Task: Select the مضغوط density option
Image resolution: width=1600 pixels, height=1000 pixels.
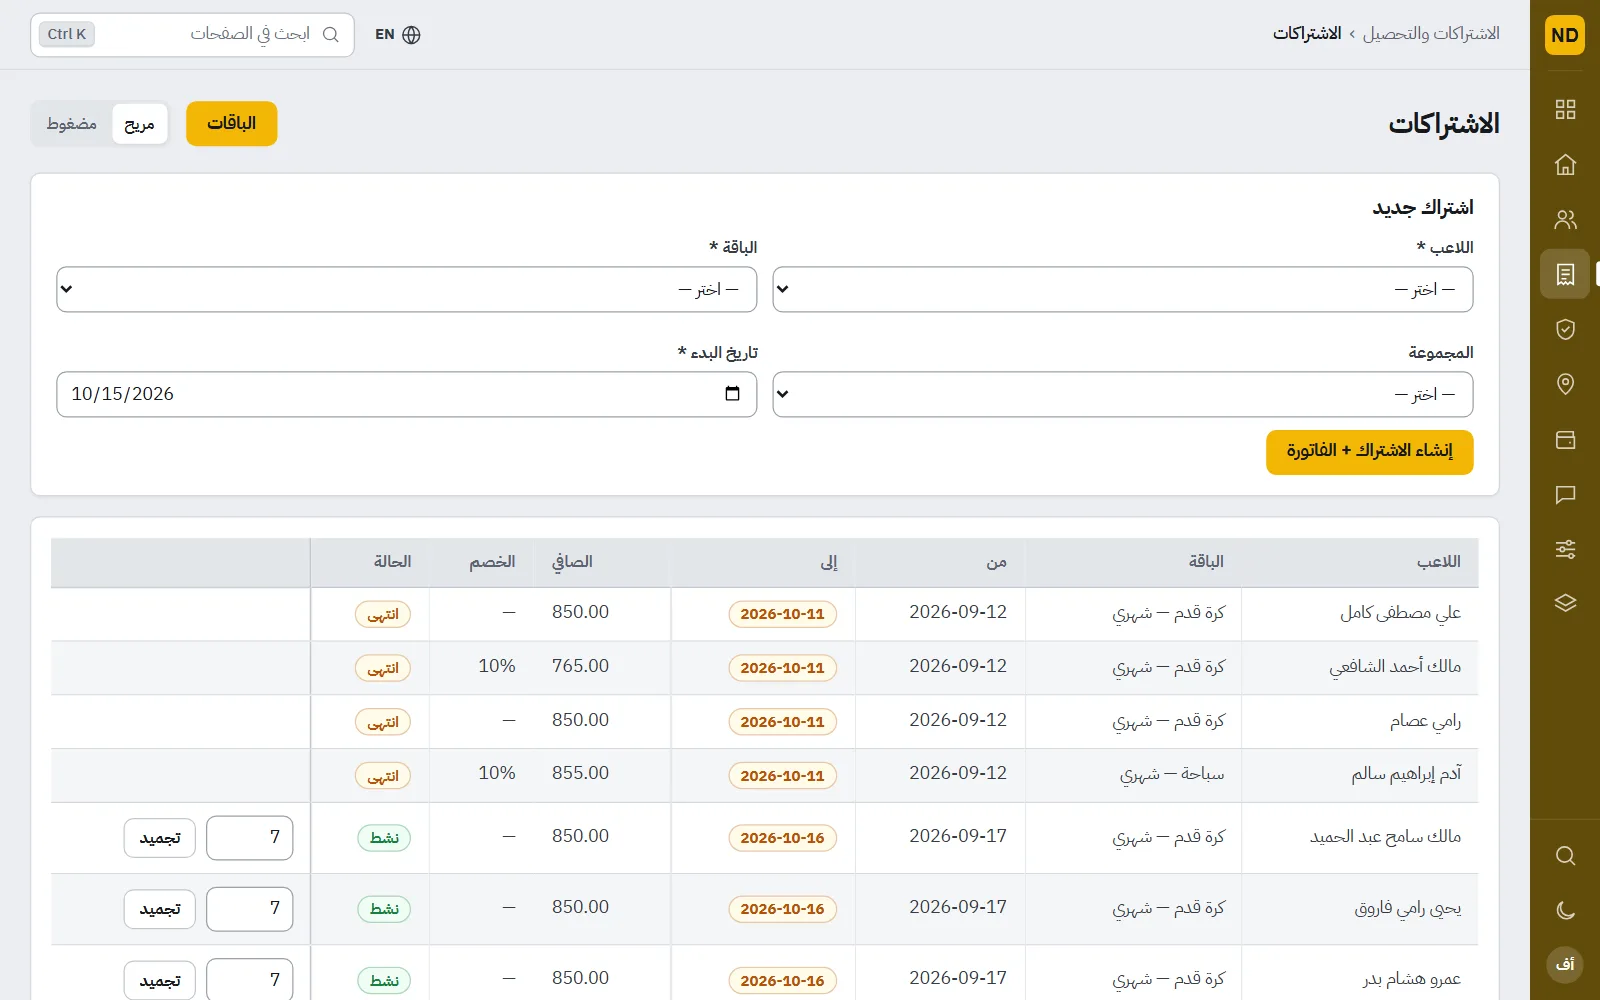Action: coord(72,124)
